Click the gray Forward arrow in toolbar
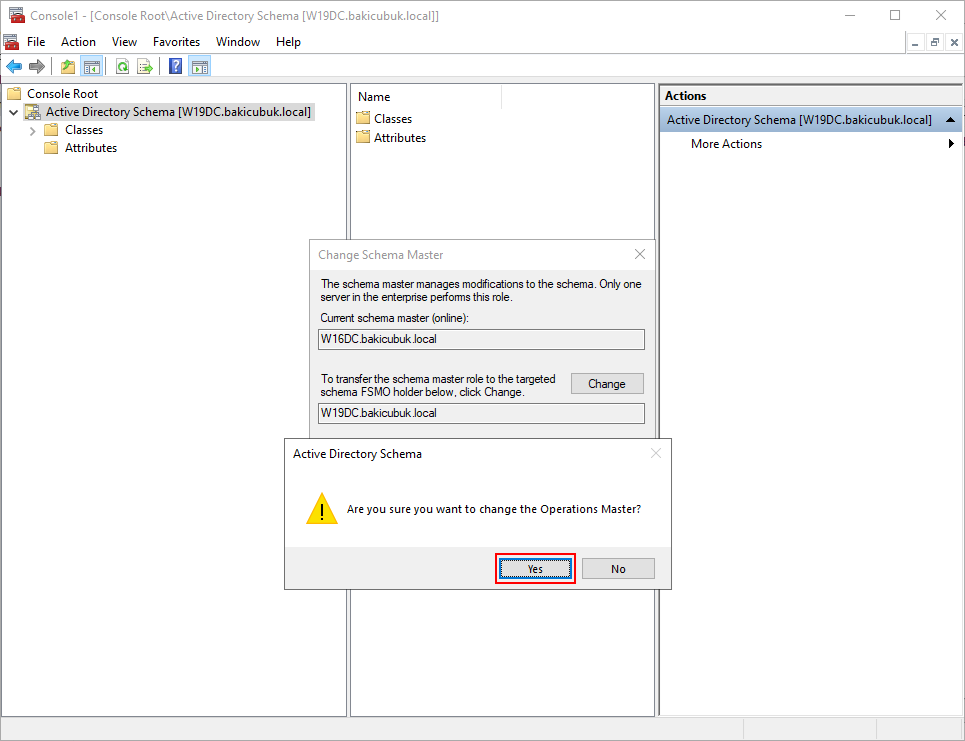Viewport: 965px width, 741px height. 37,66
